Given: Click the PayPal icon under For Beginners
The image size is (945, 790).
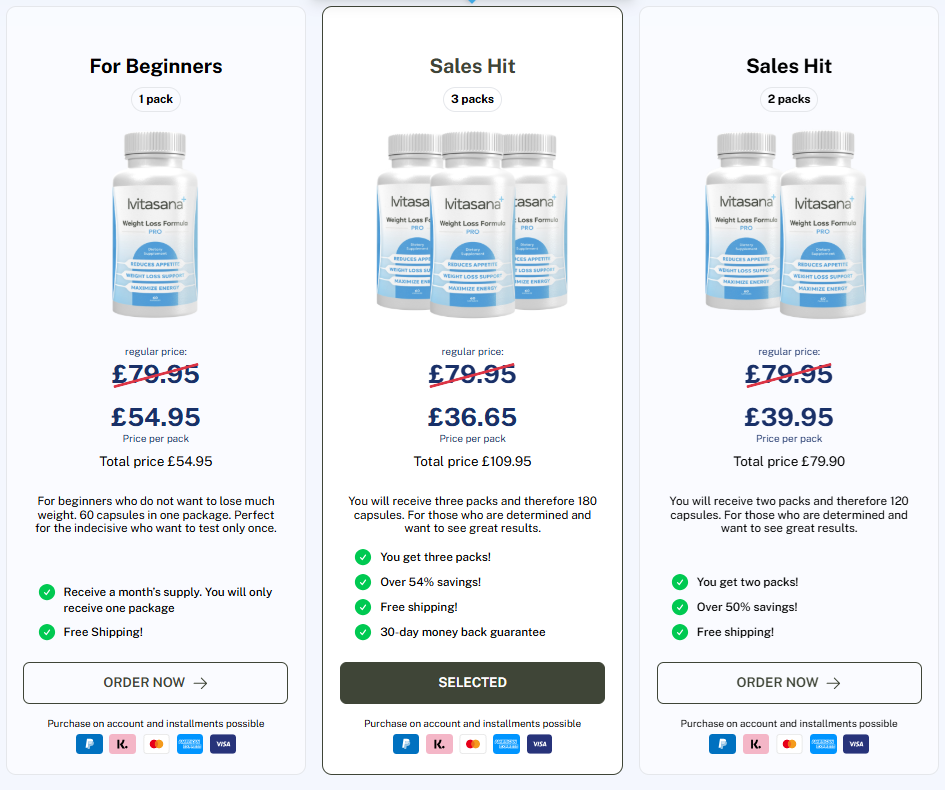Looking at the screenshot, I should pos(89,744).
